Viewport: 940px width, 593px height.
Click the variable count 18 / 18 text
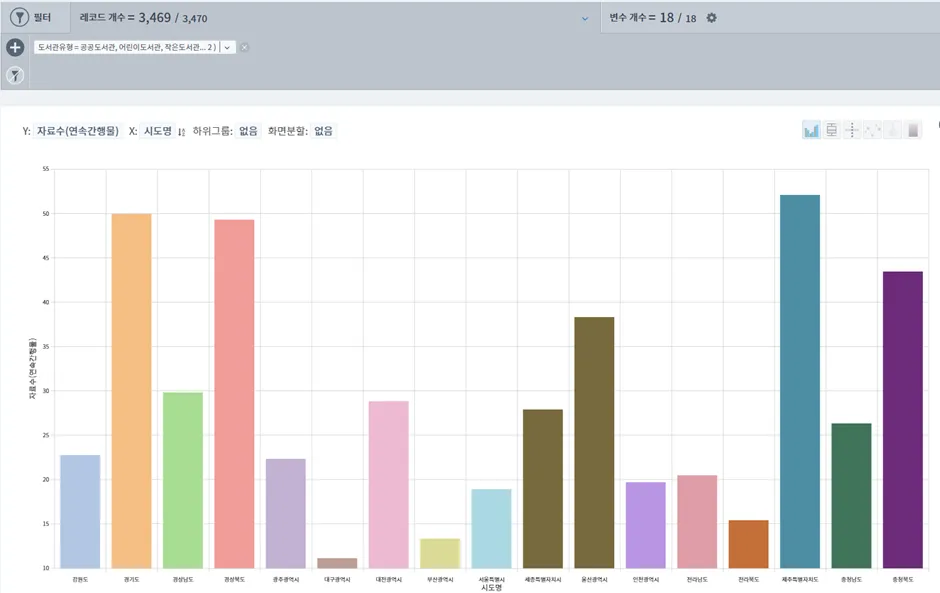point(678,18)
